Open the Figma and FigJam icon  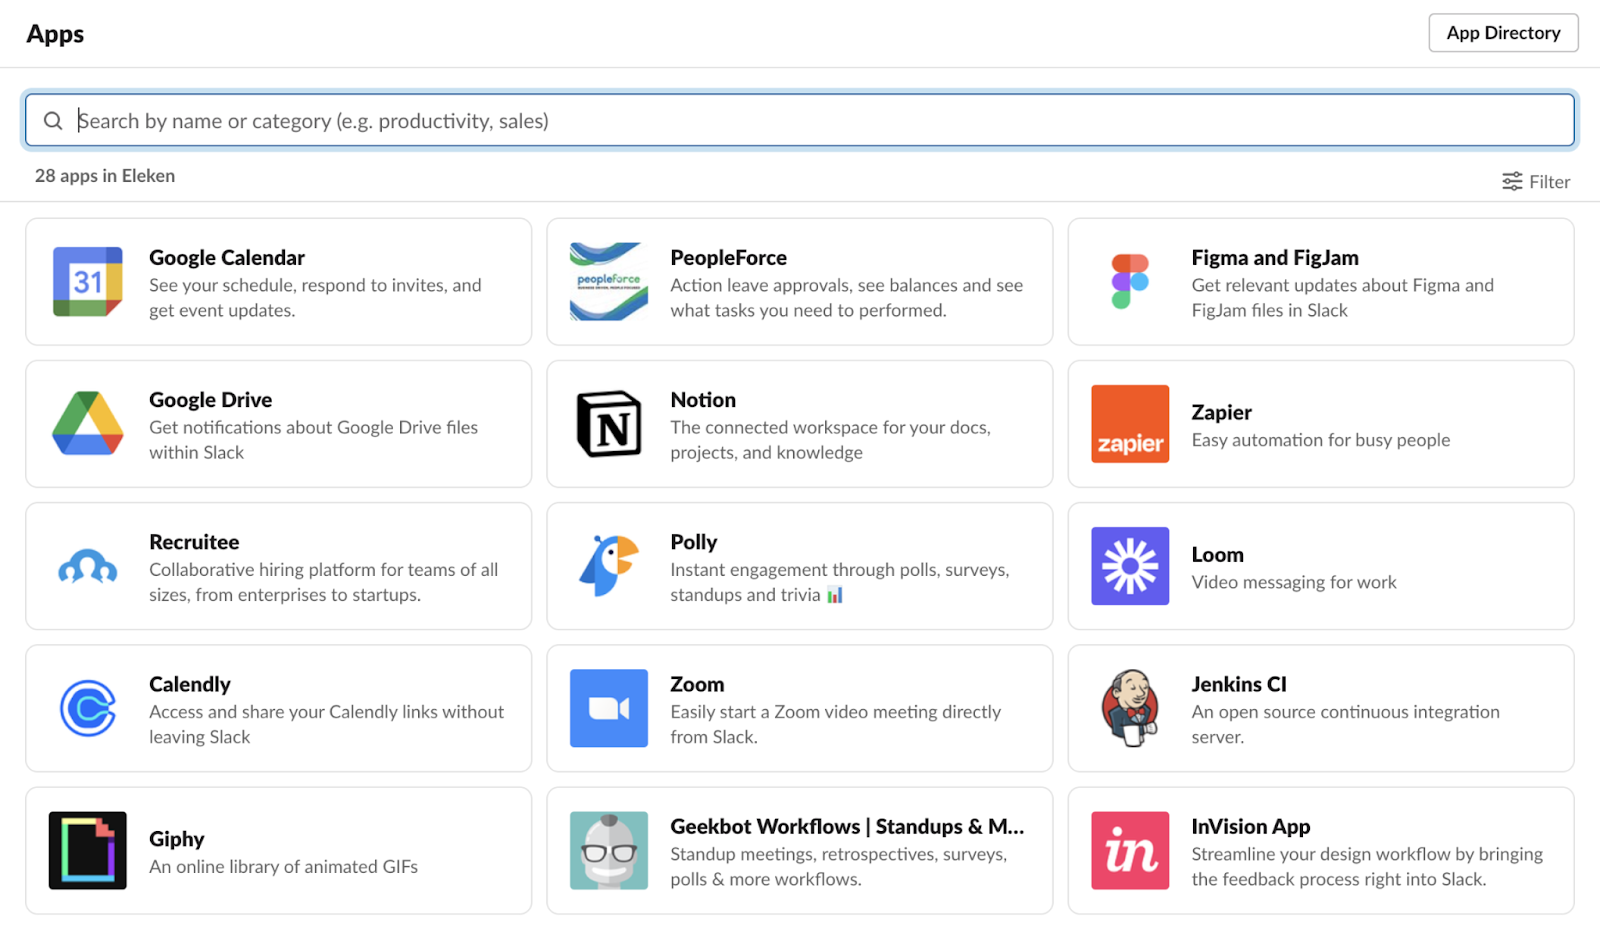(1130, 282)
